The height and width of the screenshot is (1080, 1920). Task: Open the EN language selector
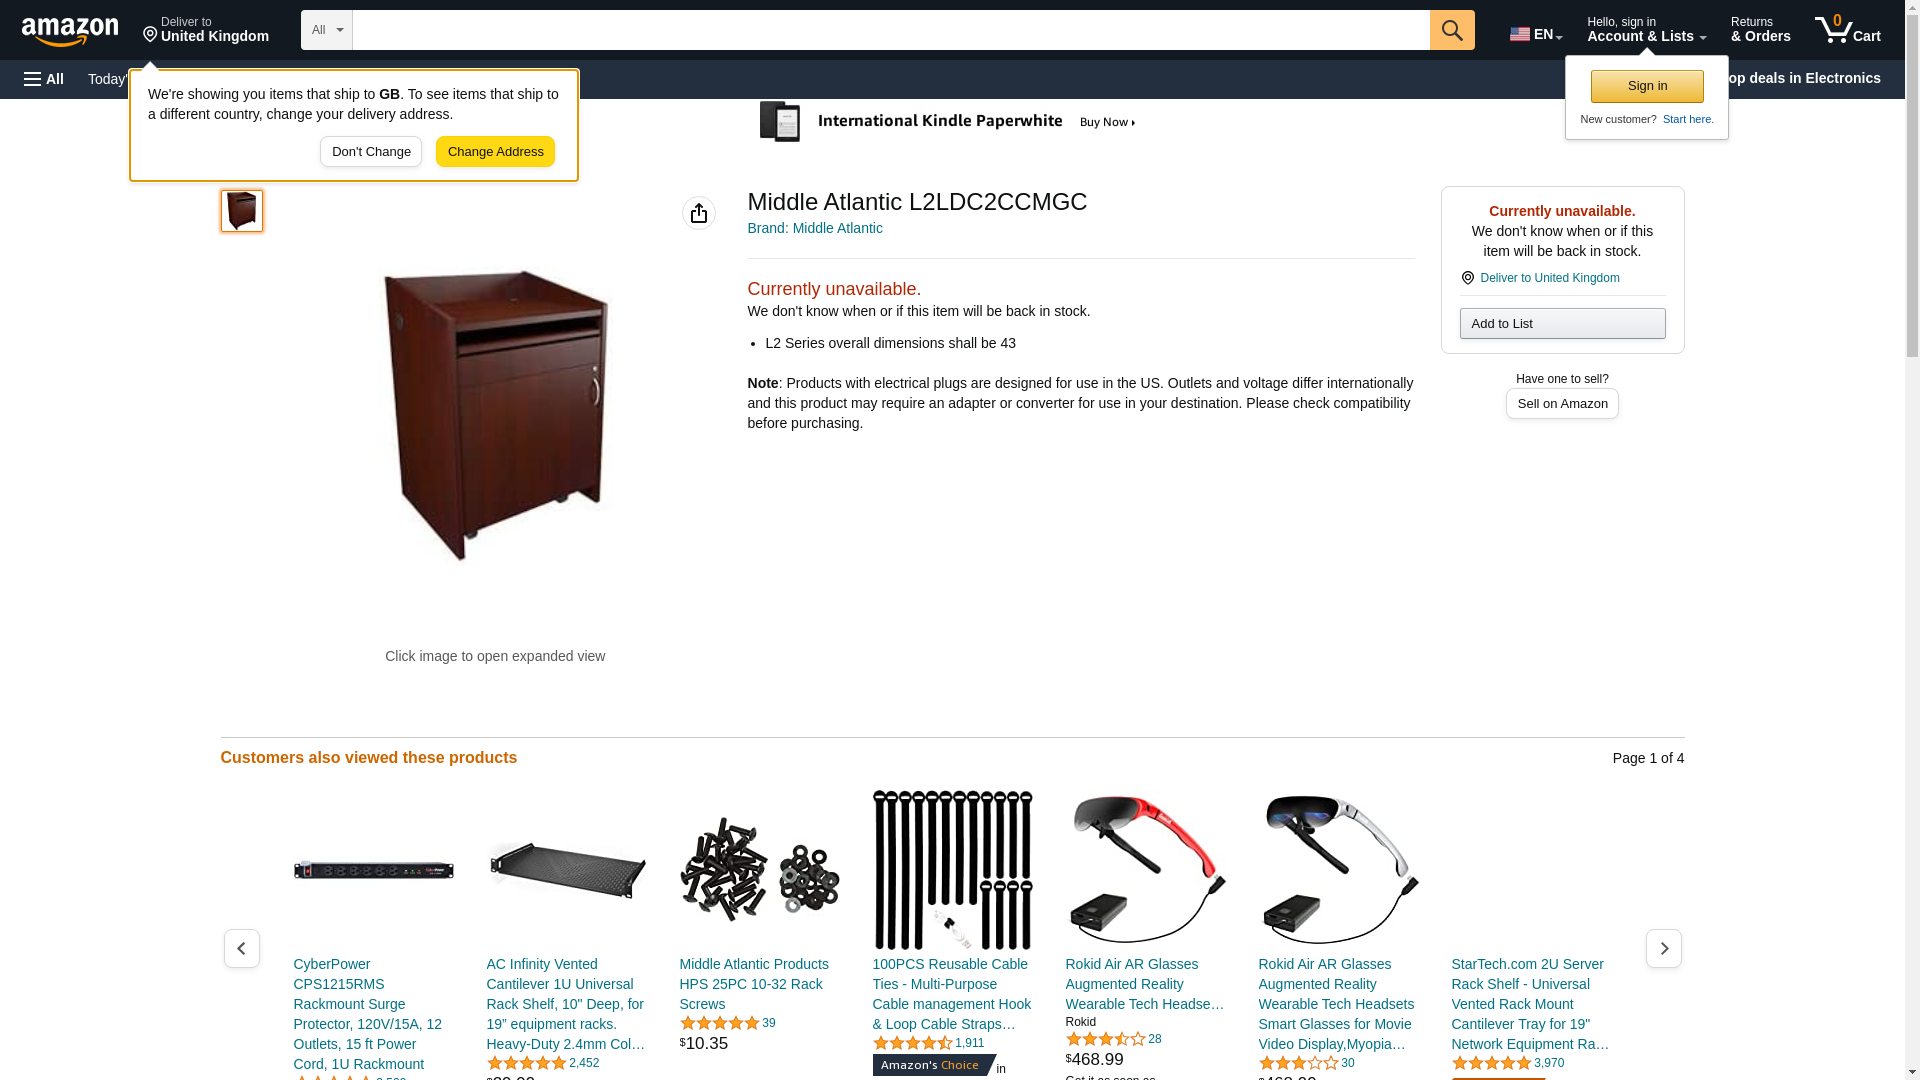point(1536,33)
